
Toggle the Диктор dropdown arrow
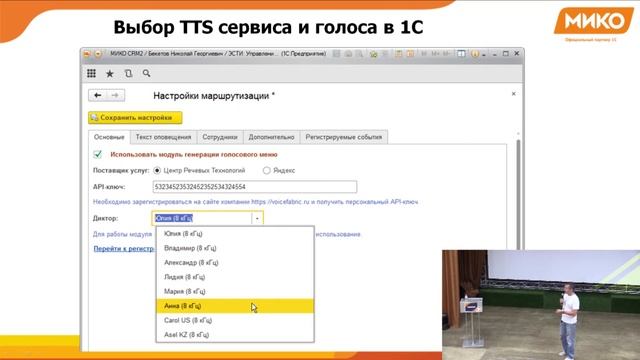tap(257, 218)
